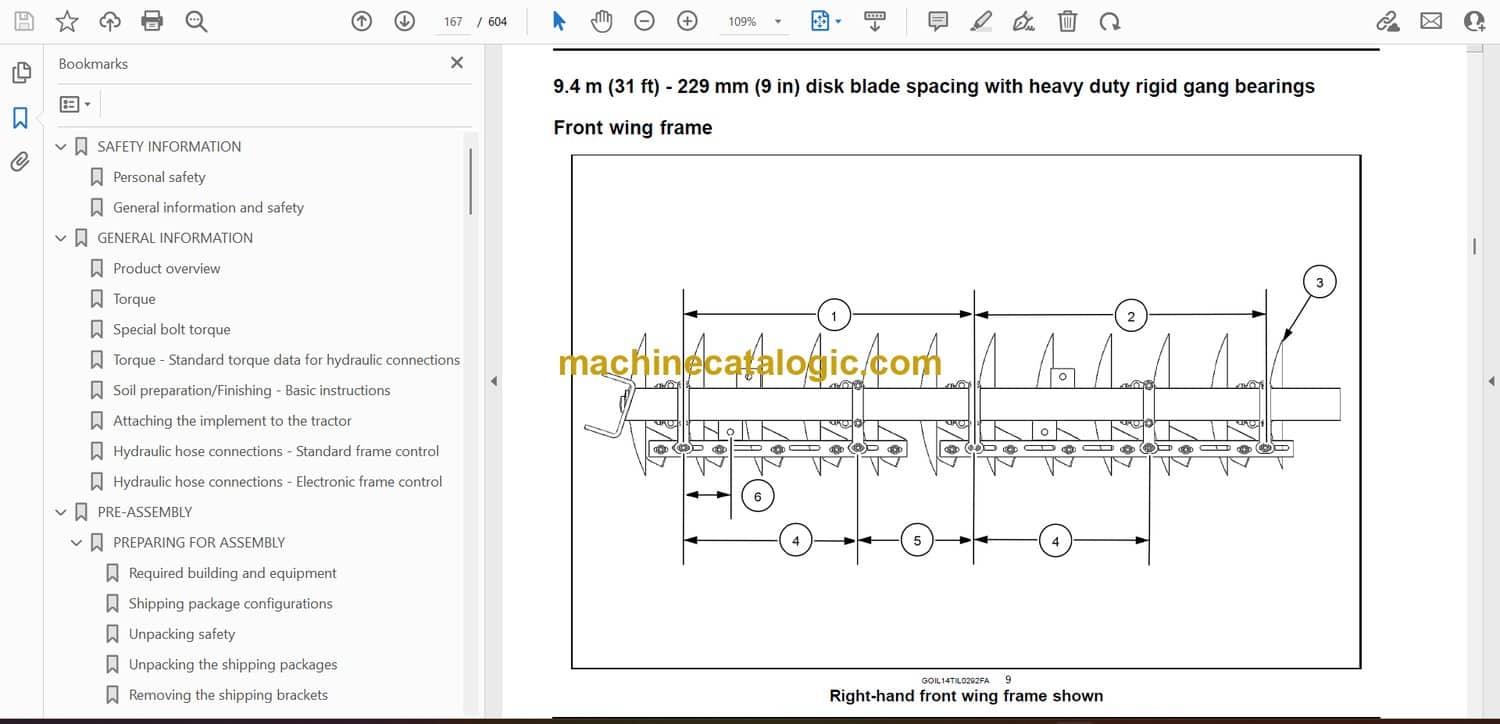Open the SAFETY INFORMATION bookmark
The image size is (1500, 724).
tap(169, 147)
